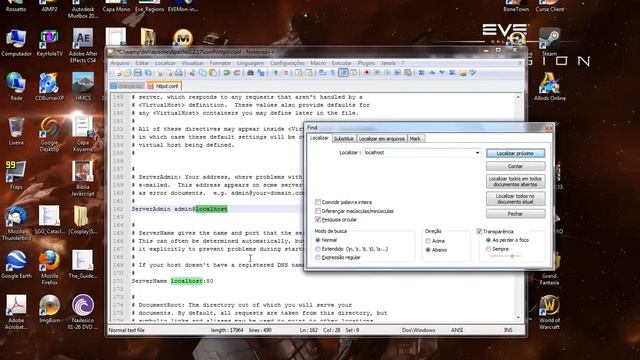Image resolution: width=640 pixels, height=360 pixels.
Task: Click the Fechar button
Action: coord(515,214)
